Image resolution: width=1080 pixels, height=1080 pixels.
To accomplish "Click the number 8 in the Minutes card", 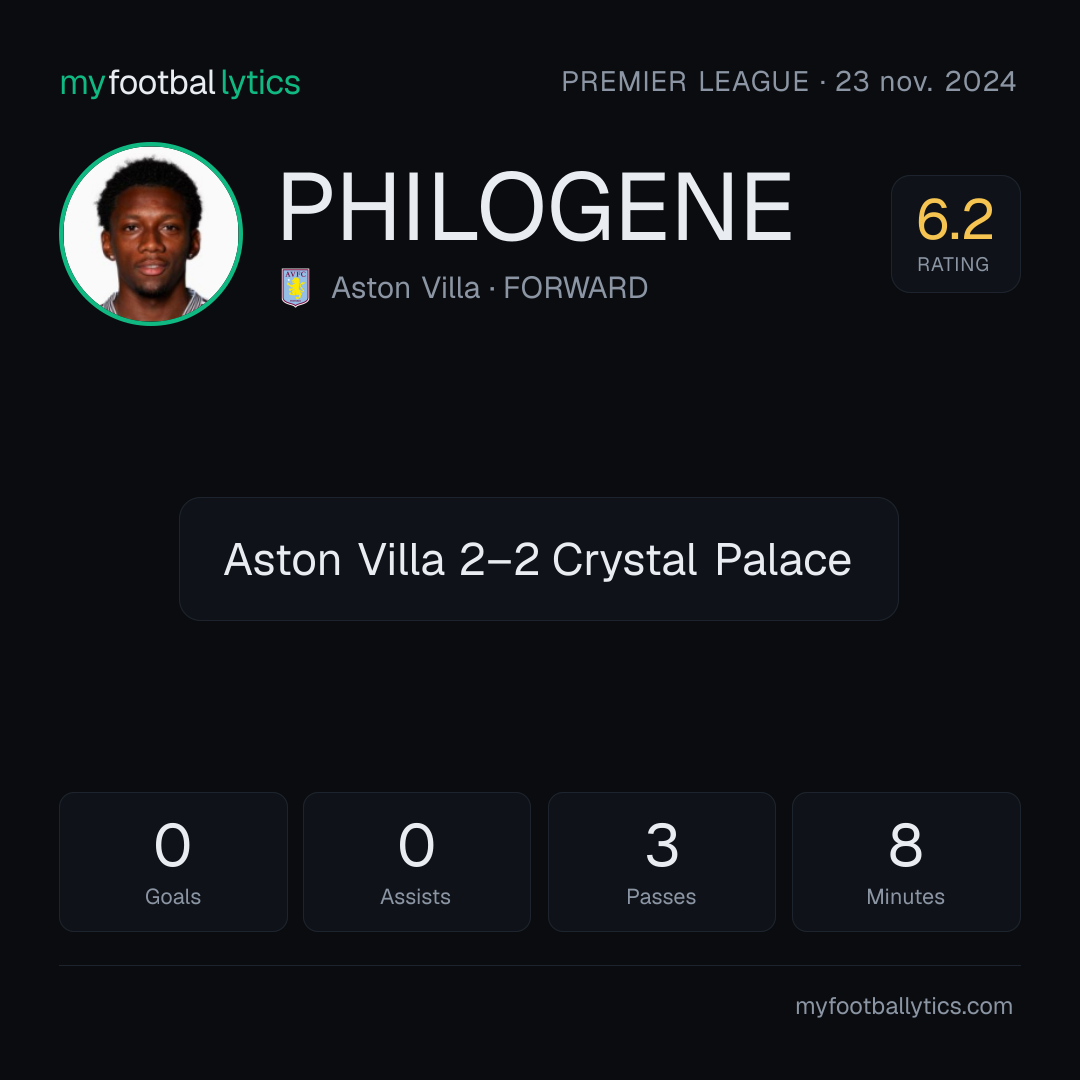I will coord(906,844).
